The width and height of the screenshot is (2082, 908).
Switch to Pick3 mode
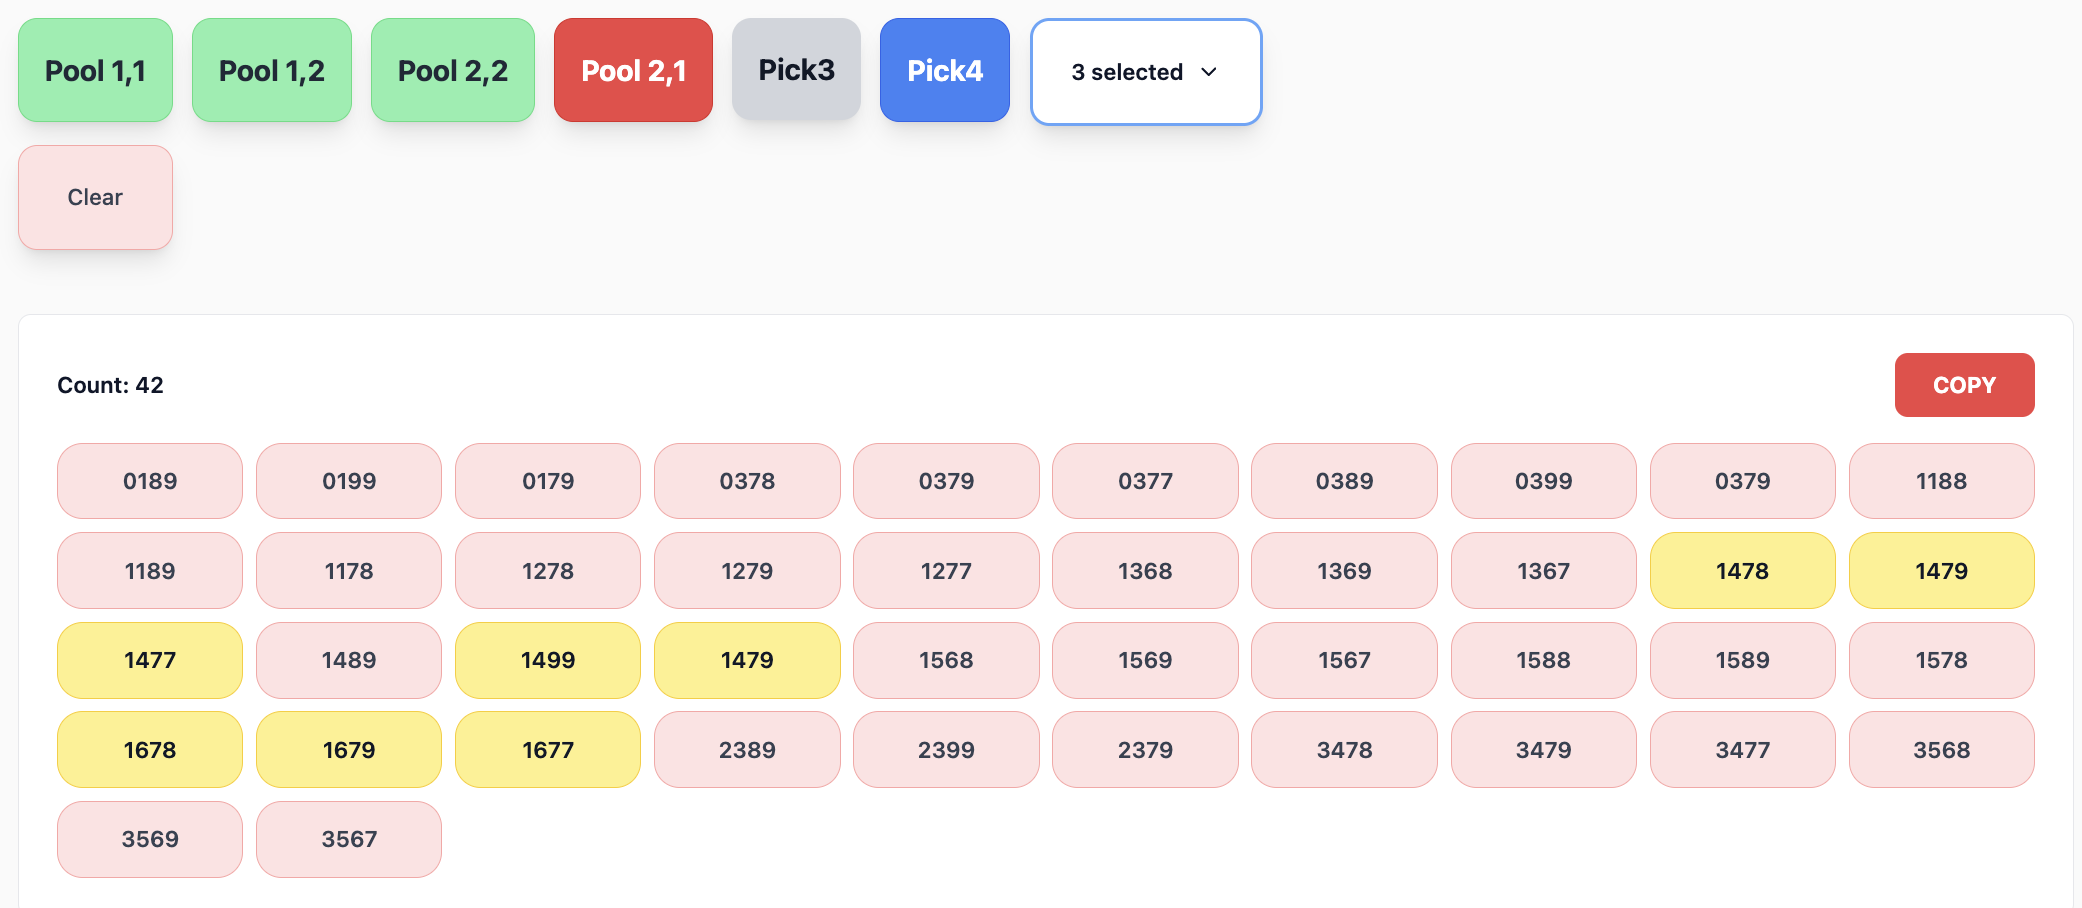click(796, 70)
